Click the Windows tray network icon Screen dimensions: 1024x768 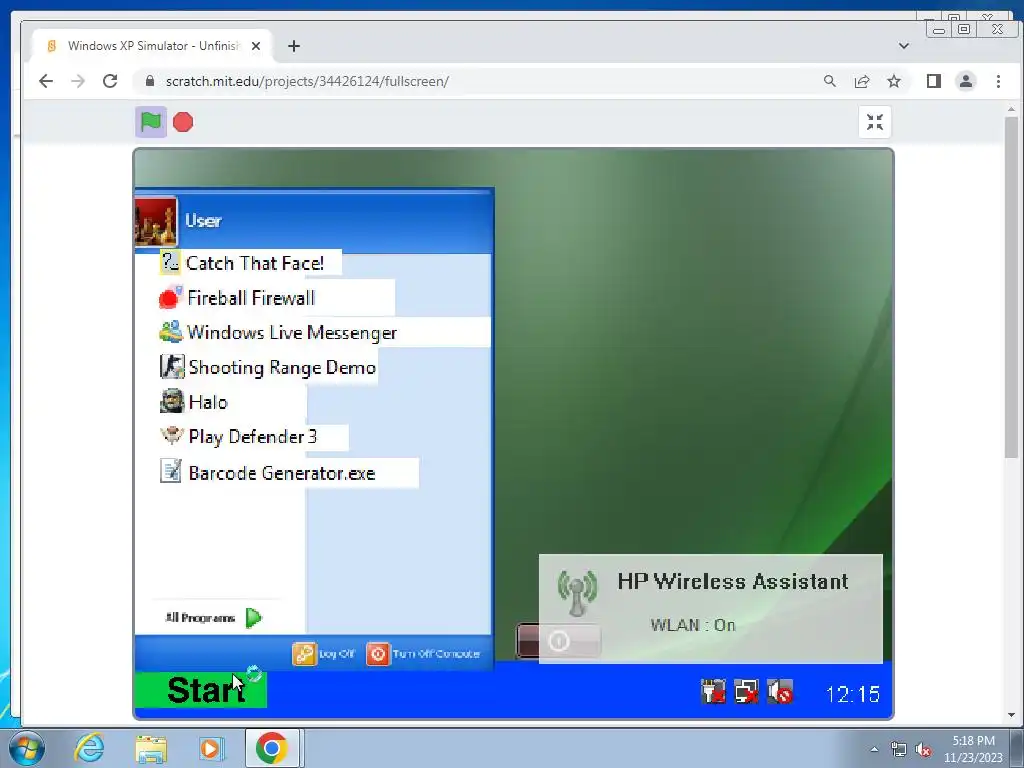899,749
